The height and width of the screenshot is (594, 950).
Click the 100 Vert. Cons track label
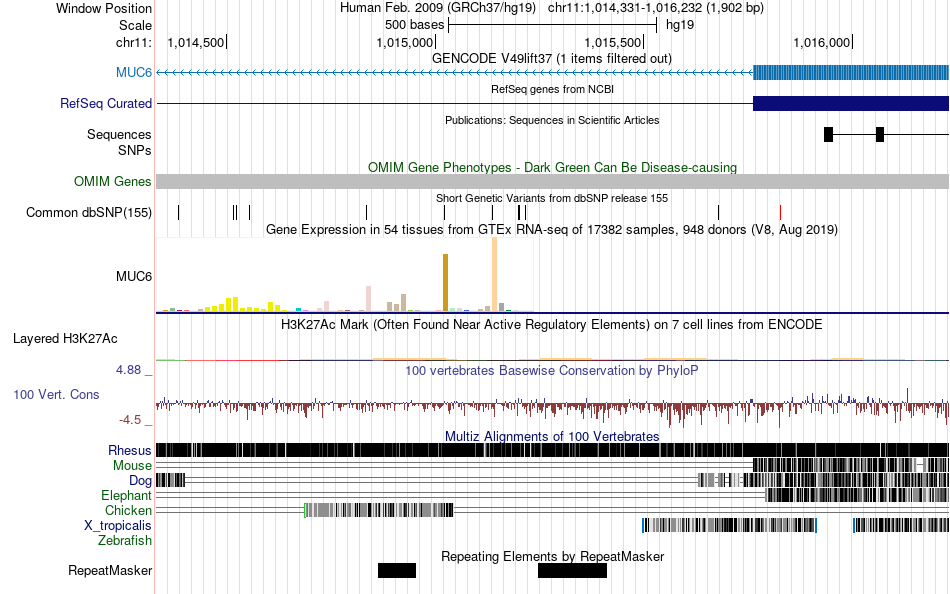56,394
